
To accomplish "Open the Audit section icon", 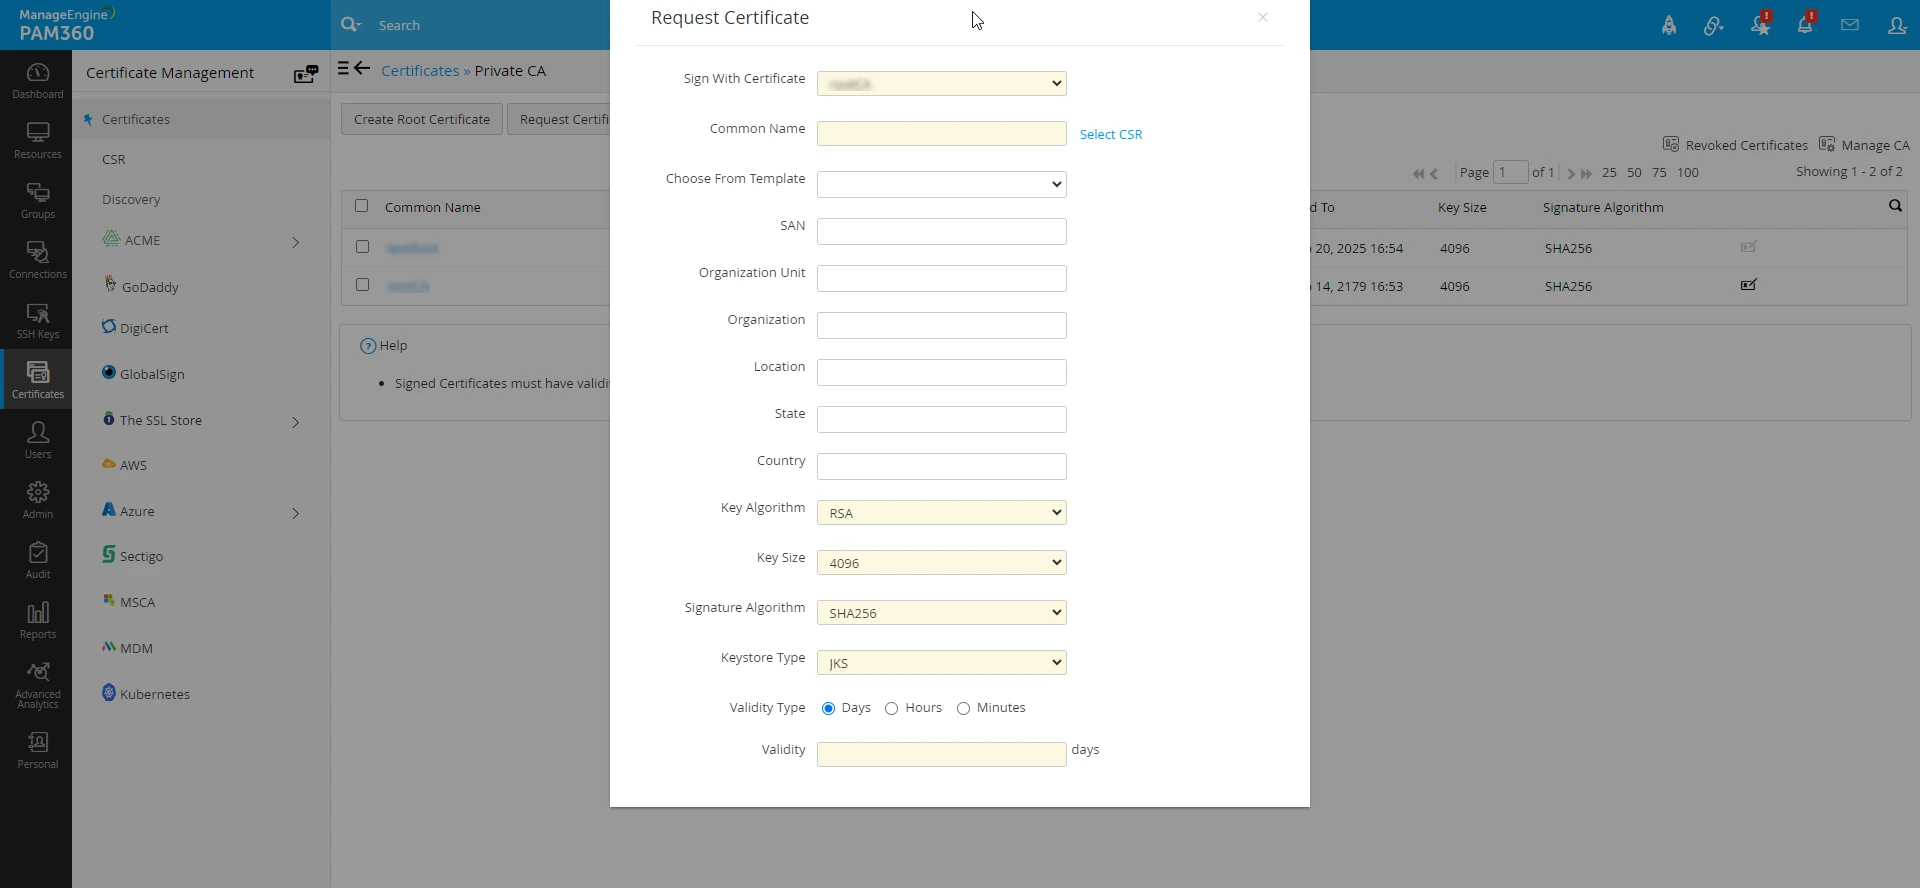I will 38,560.
